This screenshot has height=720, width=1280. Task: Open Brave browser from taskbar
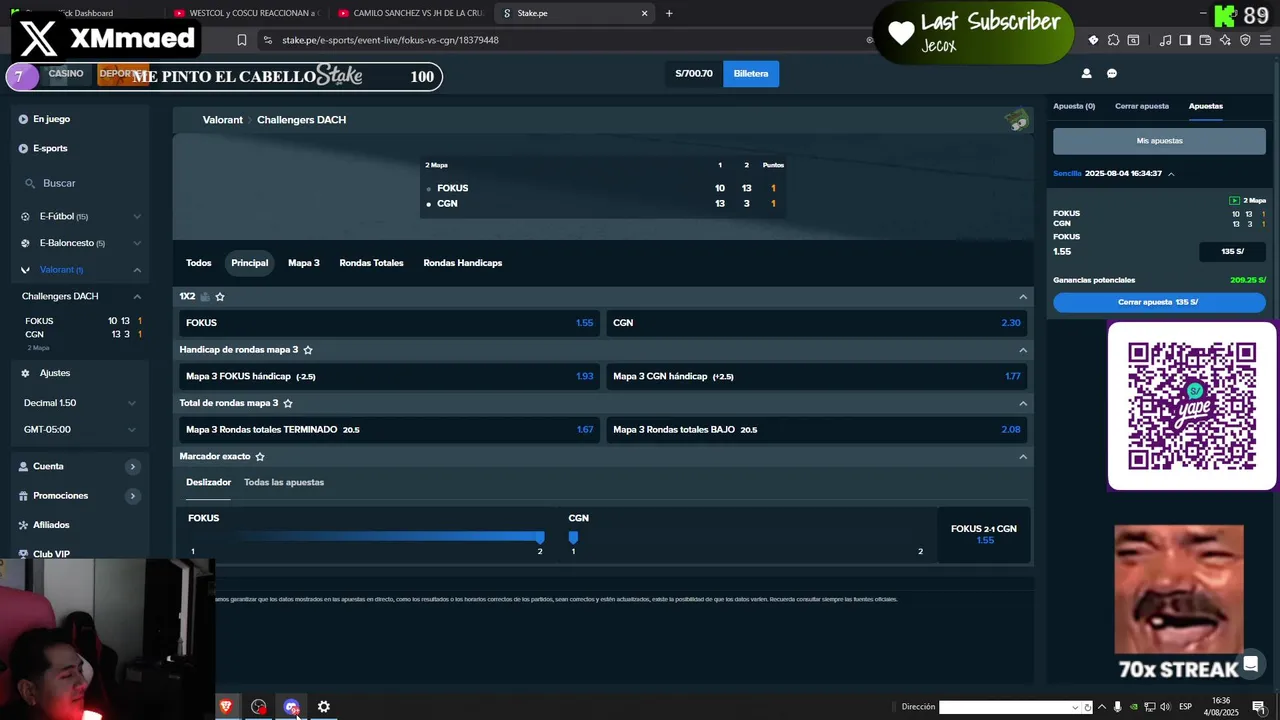[226, 707]
